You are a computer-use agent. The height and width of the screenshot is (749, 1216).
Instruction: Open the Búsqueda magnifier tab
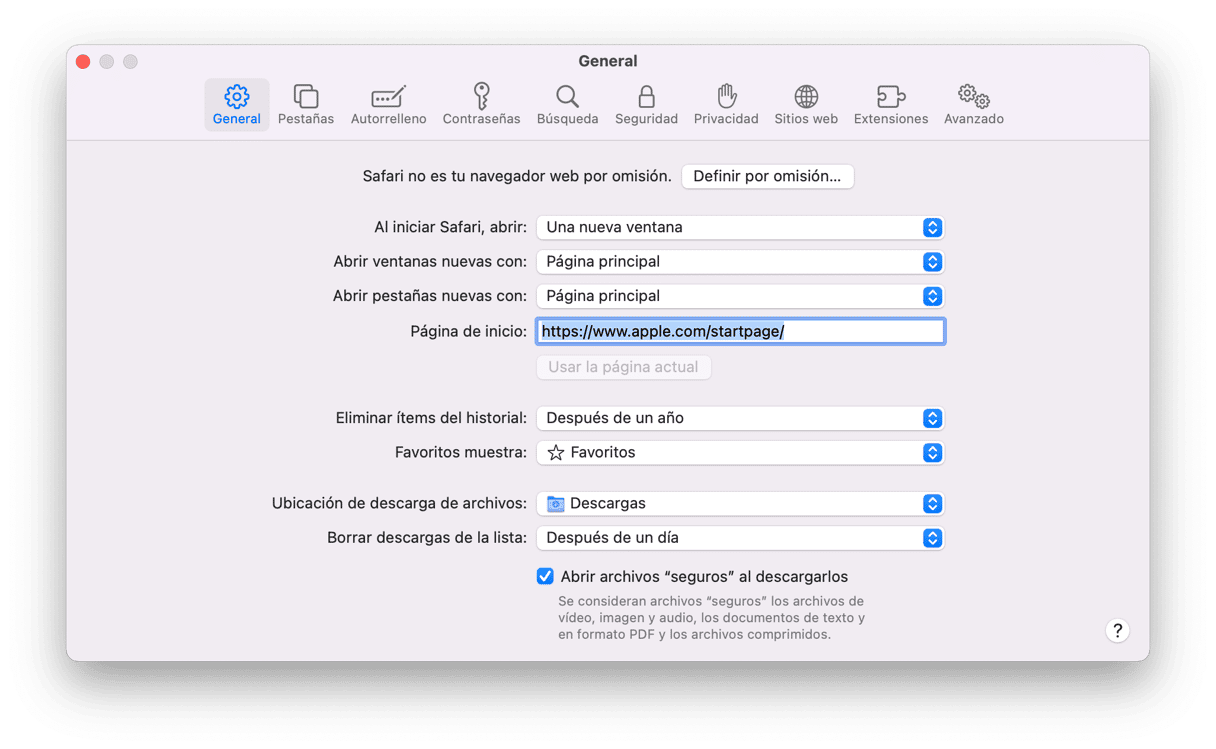pos(567,105)
